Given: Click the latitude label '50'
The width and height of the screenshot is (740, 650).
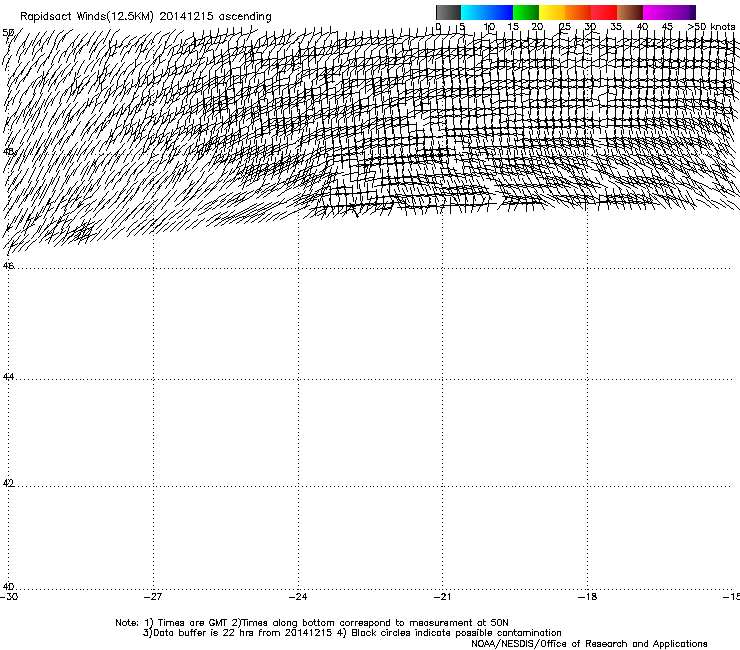Looking at the screenshot, I should tap(8, 33).
